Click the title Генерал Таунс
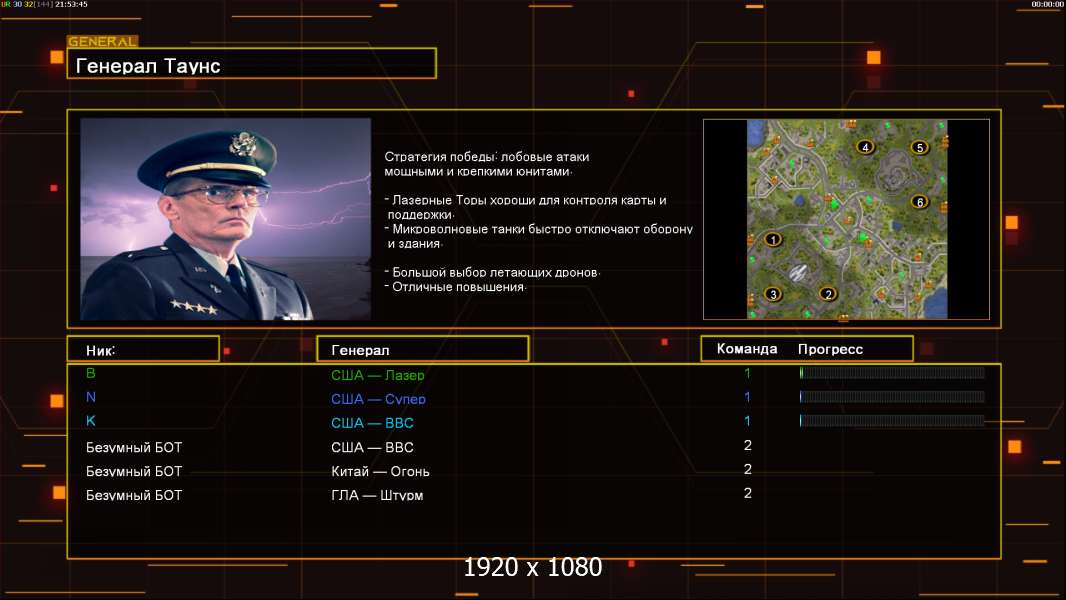This screenshot has width=1066, height=600. point(148,66)
